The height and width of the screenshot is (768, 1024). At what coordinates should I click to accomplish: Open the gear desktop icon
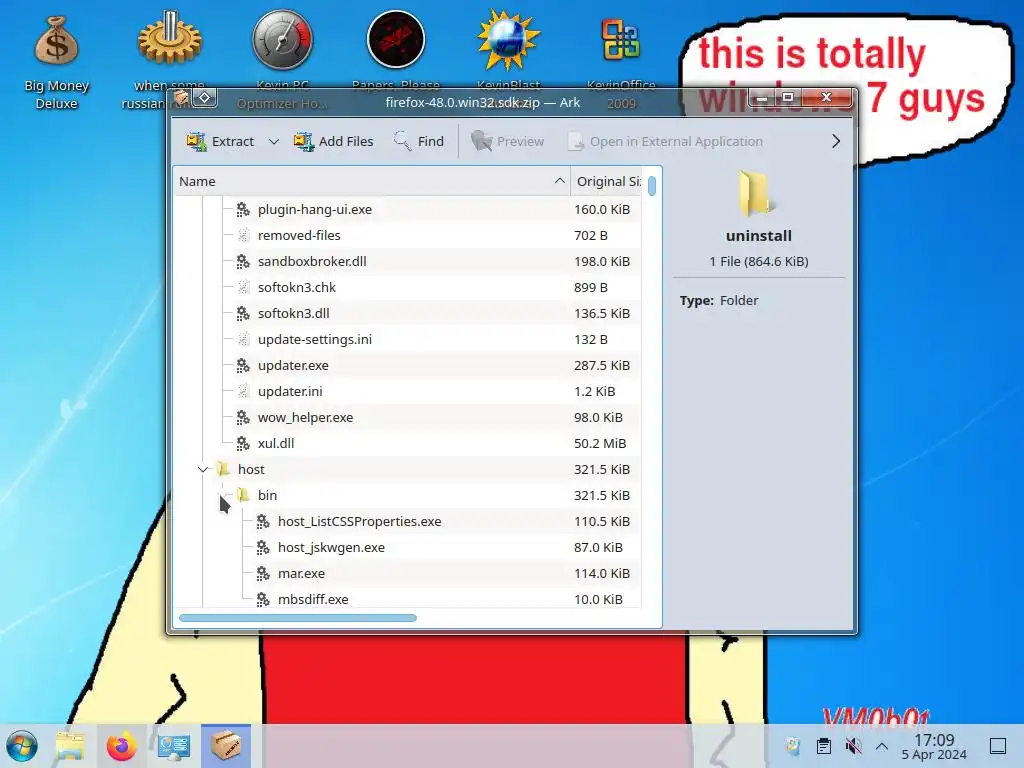coord(170,40)
